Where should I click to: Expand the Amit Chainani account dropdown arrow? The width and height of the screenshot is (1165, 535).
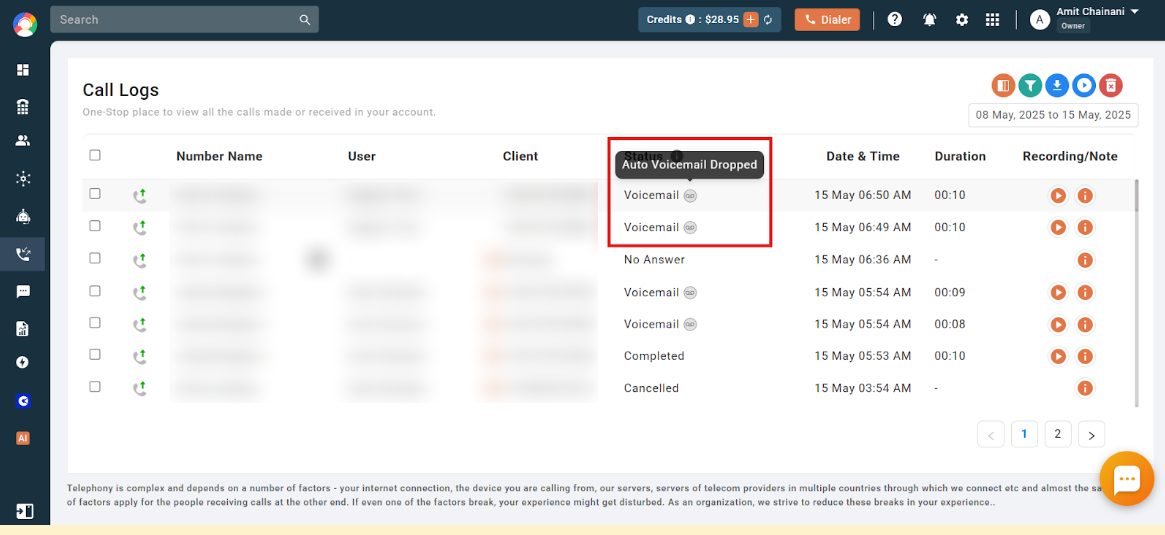[x=1134, y=12]
